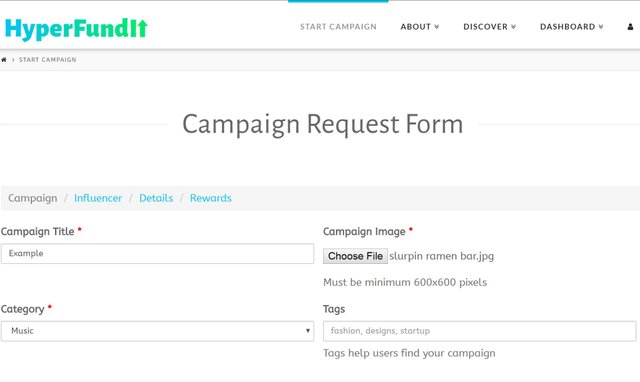640x382 pixels.
Task: Open the Discover menu
Action: coord(489,27)
